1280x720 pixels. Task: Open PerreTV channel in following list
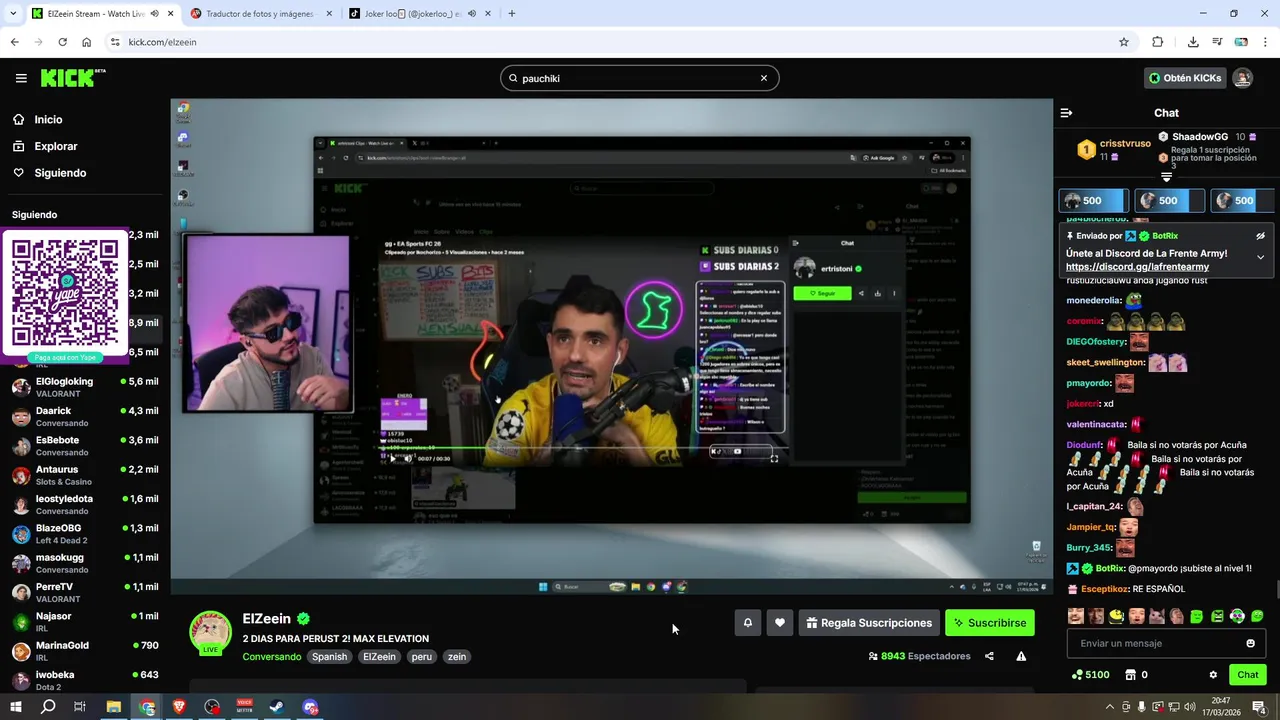(x=85, y=592)
